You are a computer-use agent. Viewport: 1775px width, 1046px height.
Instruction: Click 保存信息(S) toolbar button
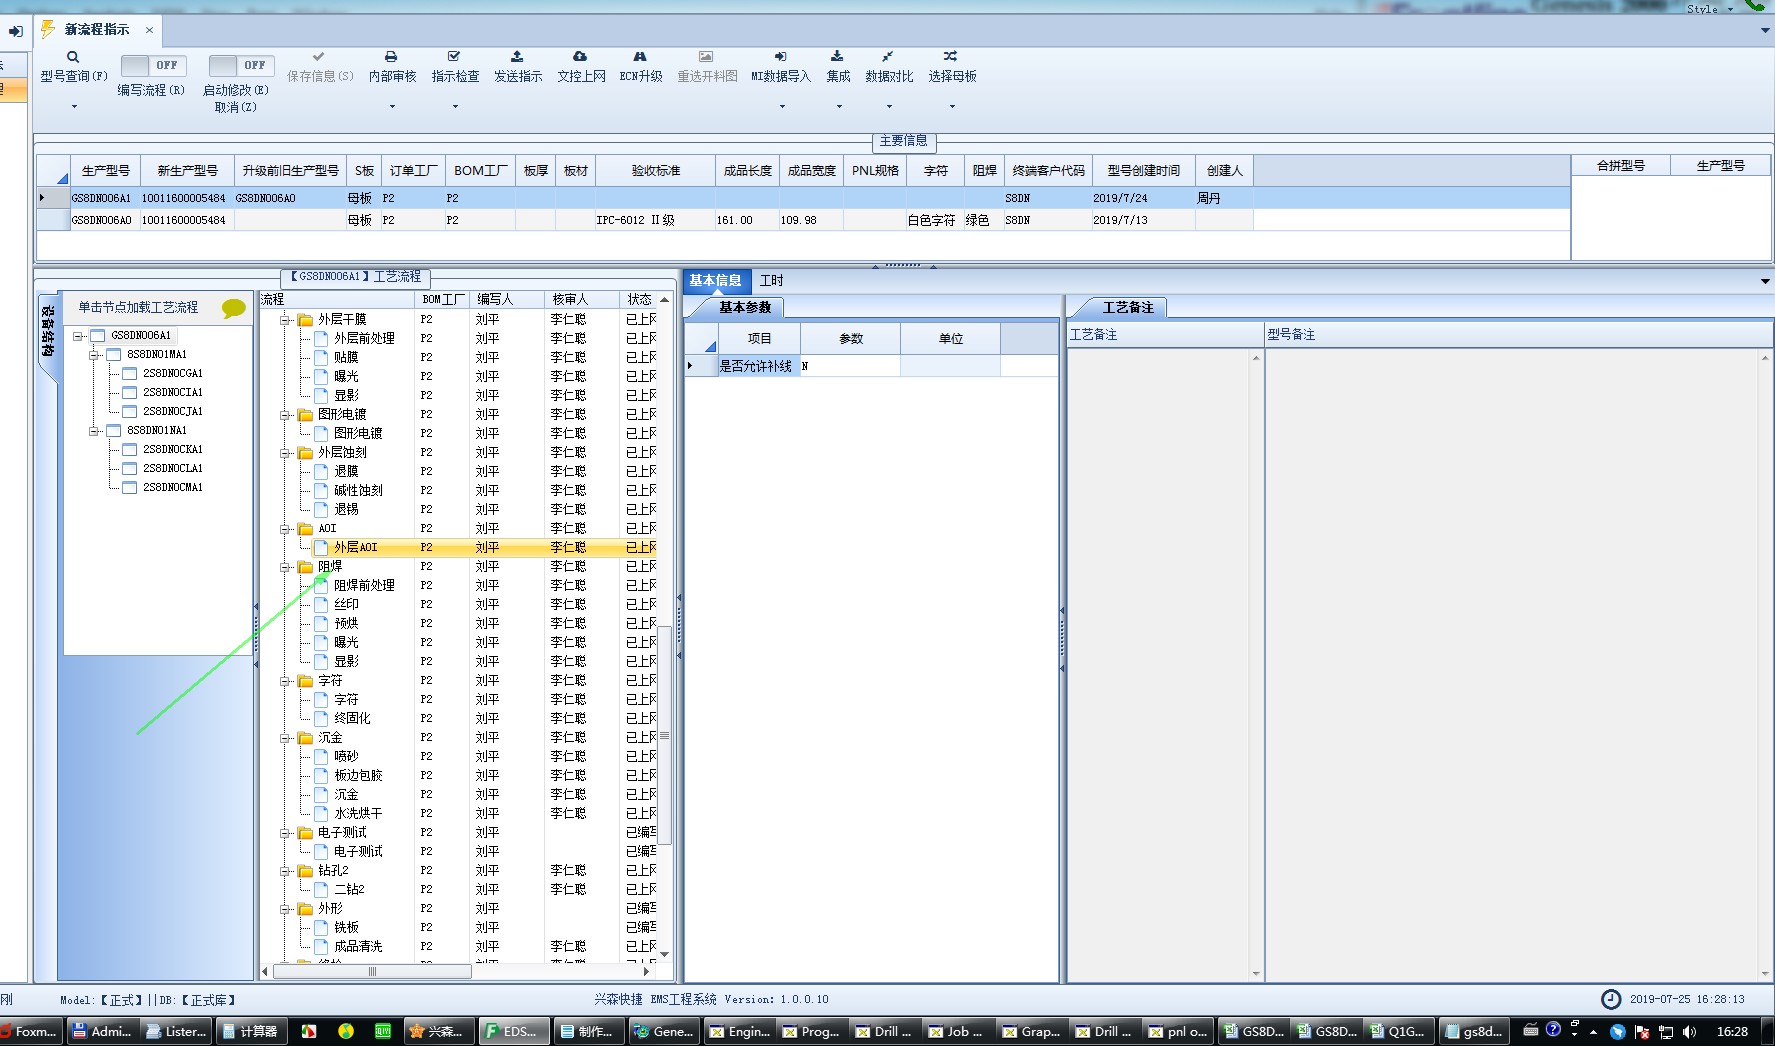[319, 67]
